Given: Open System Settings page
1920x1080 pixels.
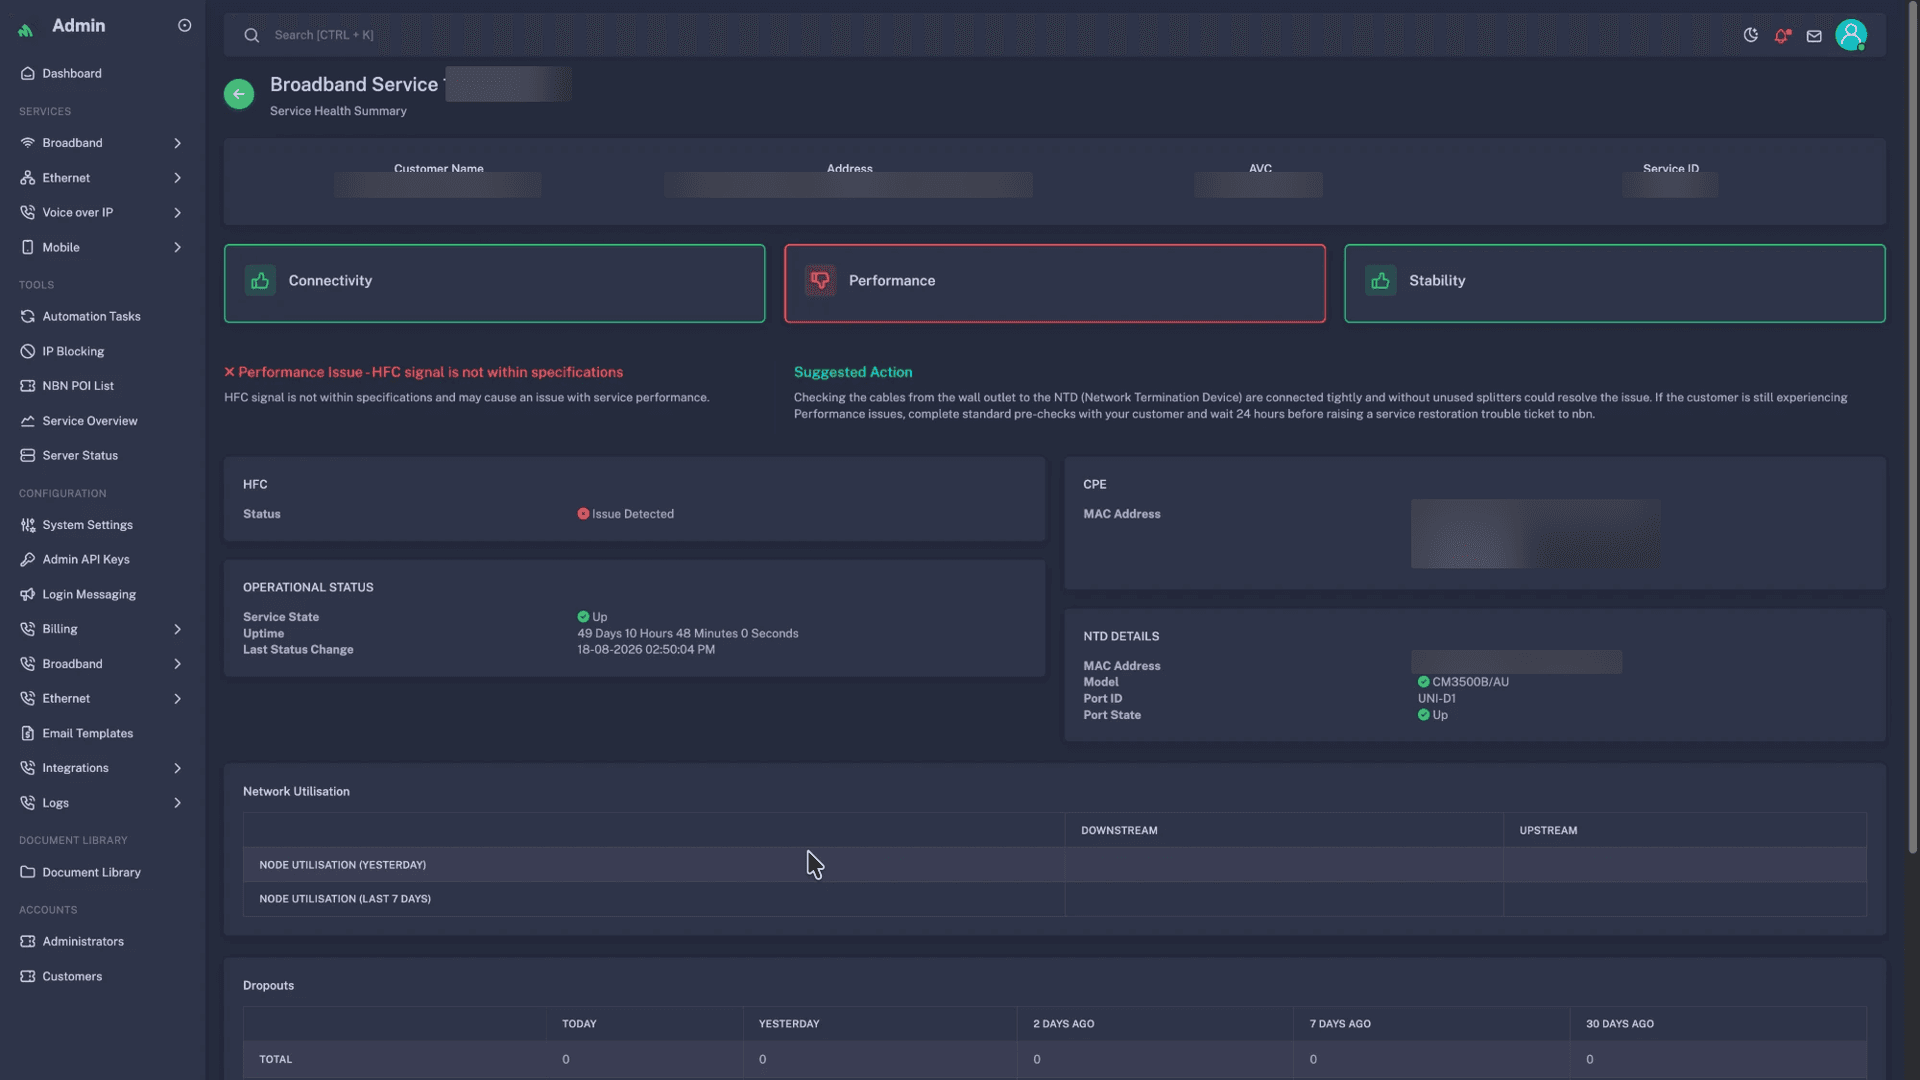Looking at the screenshot, I should click(102, 525).
